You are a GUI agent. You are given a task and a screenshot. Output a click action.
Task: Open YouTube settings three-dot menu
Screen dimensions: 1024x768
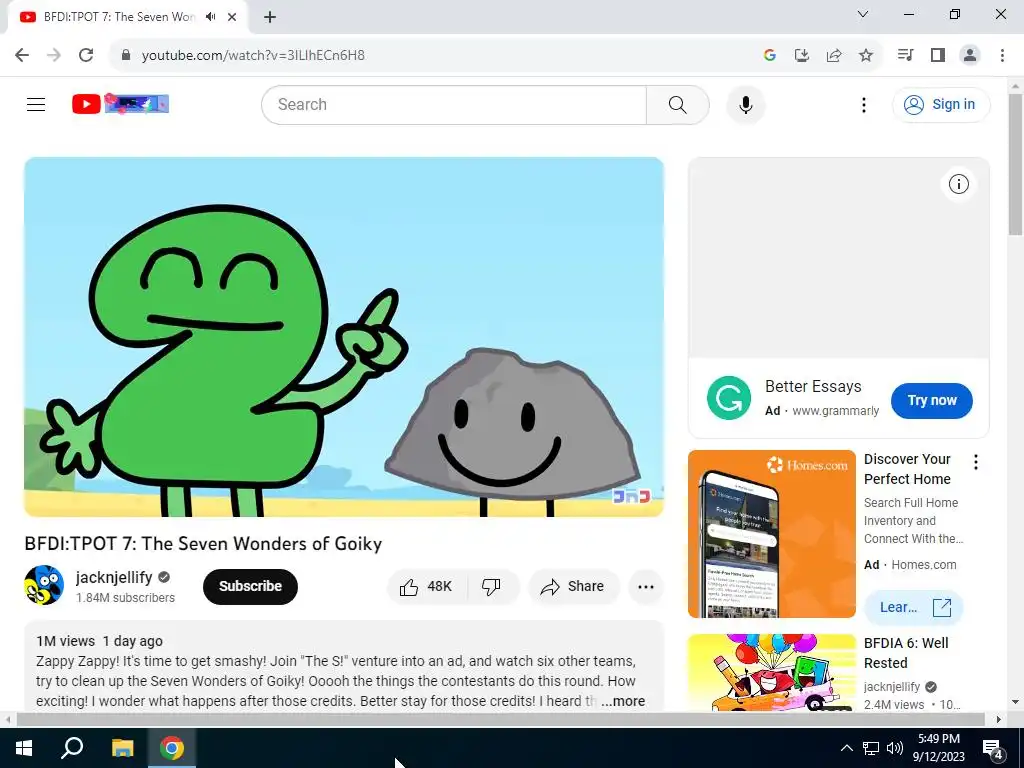[863, 104]
